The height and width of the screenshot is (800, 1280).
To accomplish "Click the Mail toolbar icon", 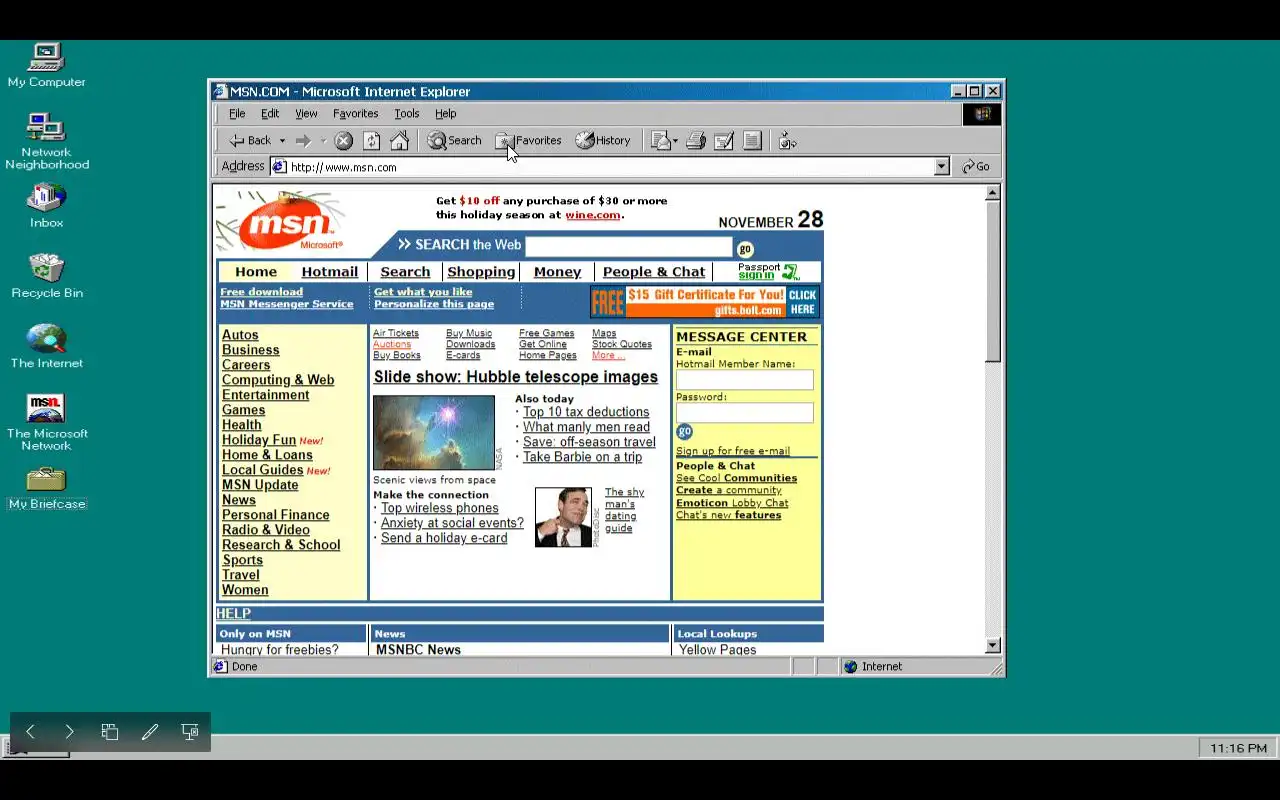I will [660, 141].
